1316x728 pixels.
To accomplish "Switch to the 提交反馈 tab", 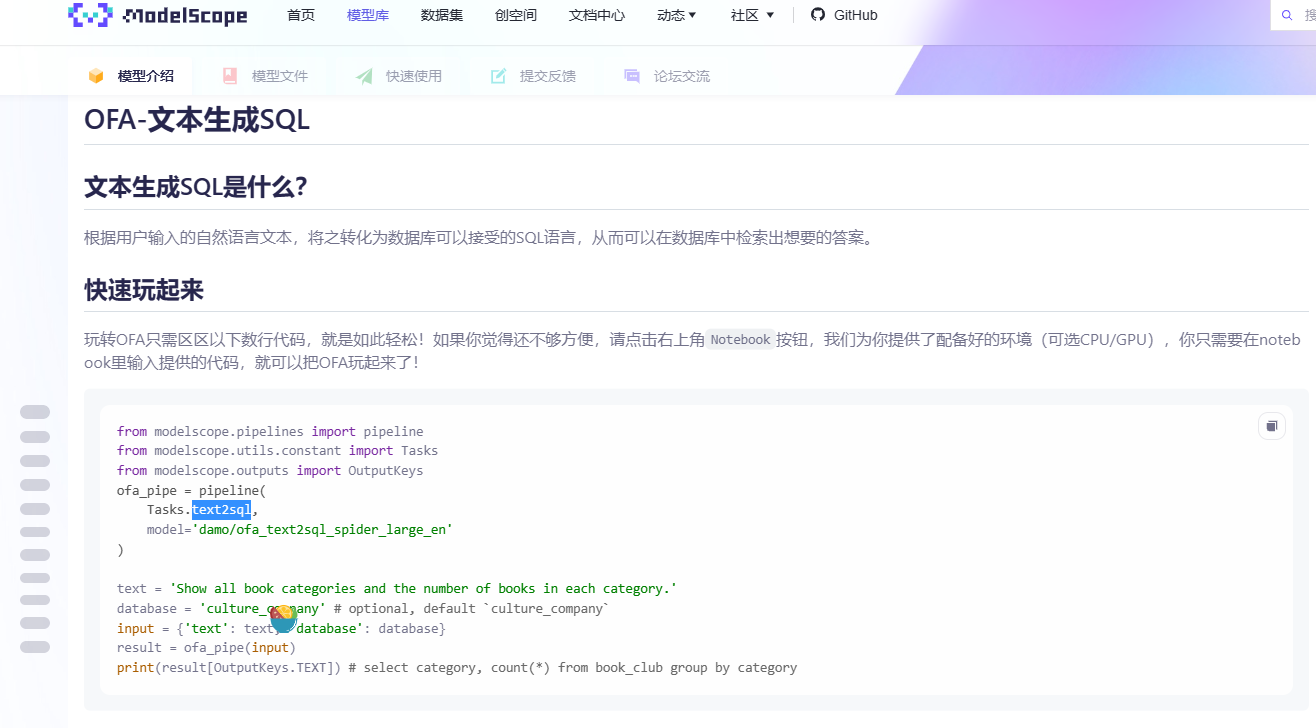I will click(534, 76).
